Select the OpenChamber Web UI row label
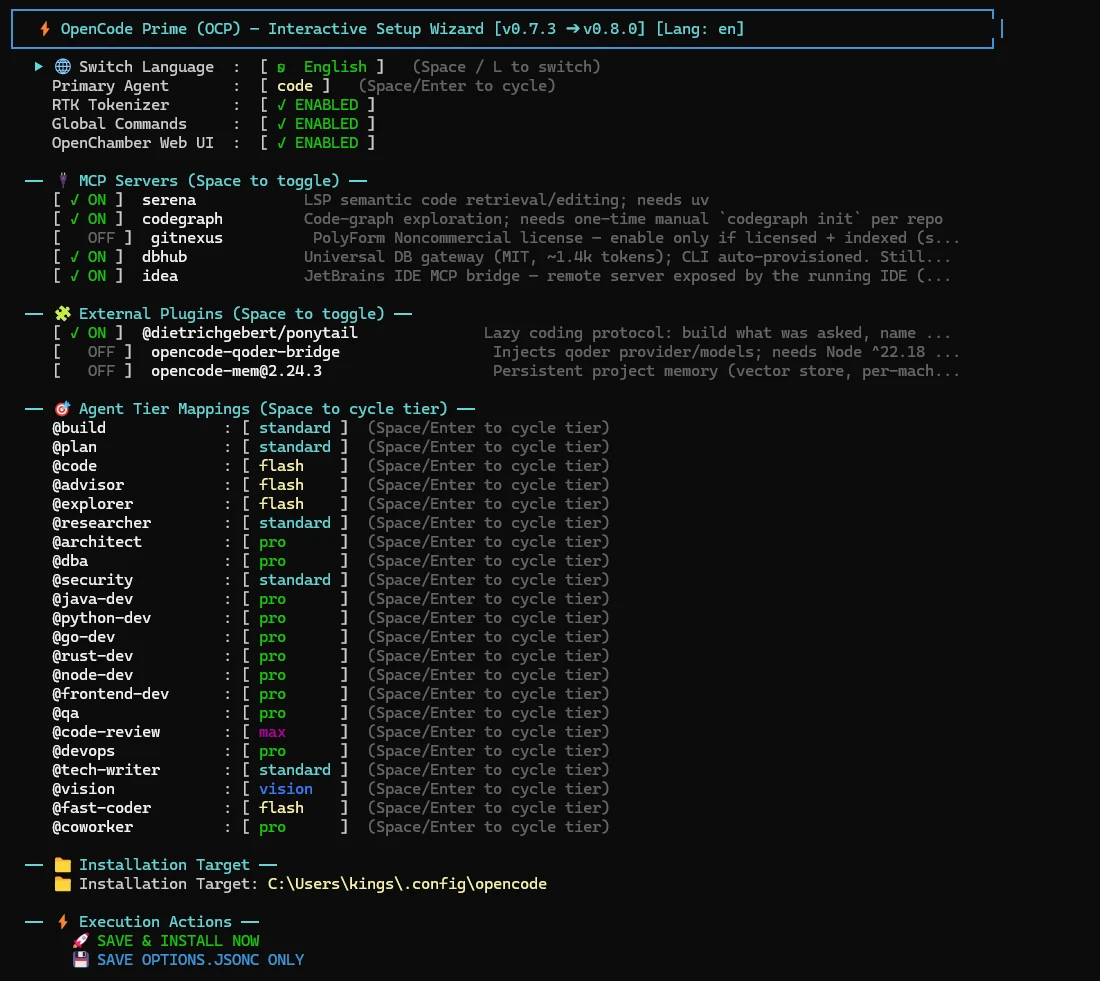This screenshot has width=1100, height=981. [x=133, y=142]
